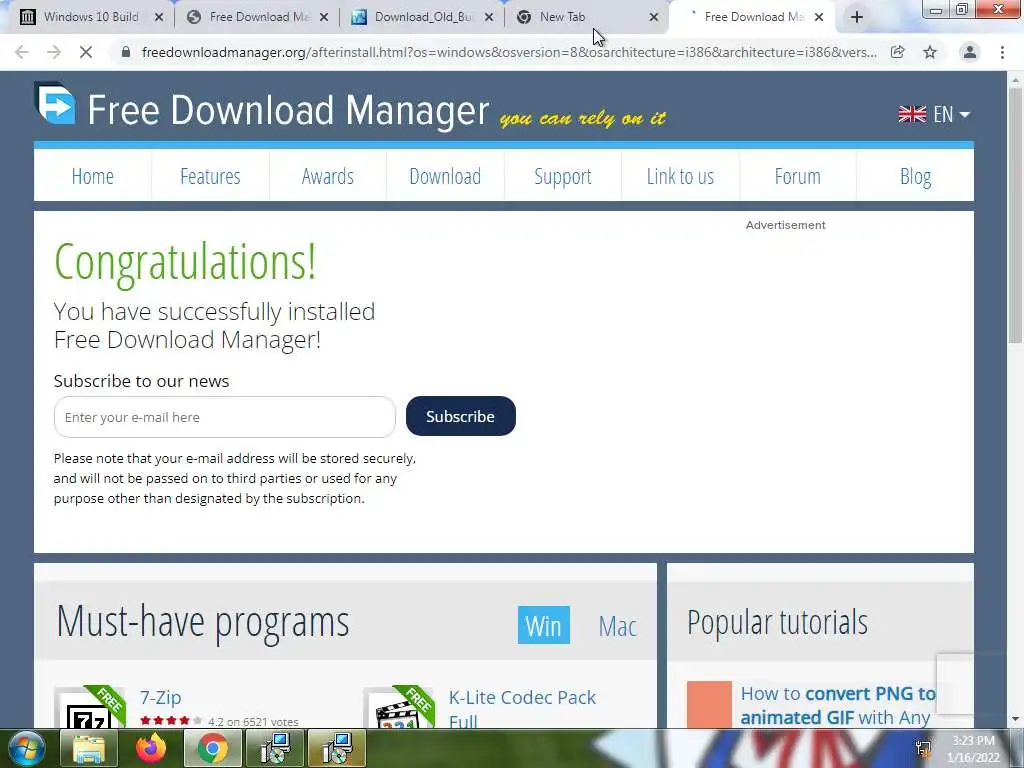Screen dimensions: 1024x768
Task: Click the Subscribe to our news label
Action: click(x=141, y=381)
